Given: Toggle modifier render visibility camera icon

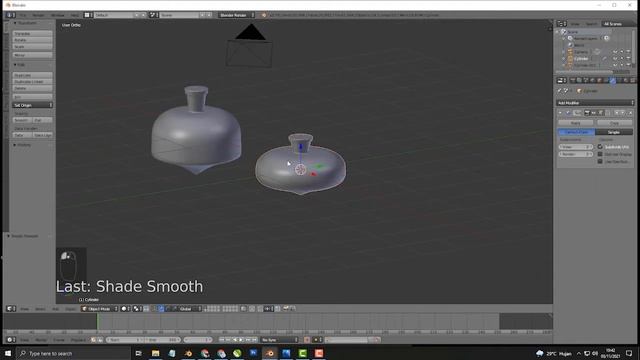Looking at the screenshot, I should (587, 113).
